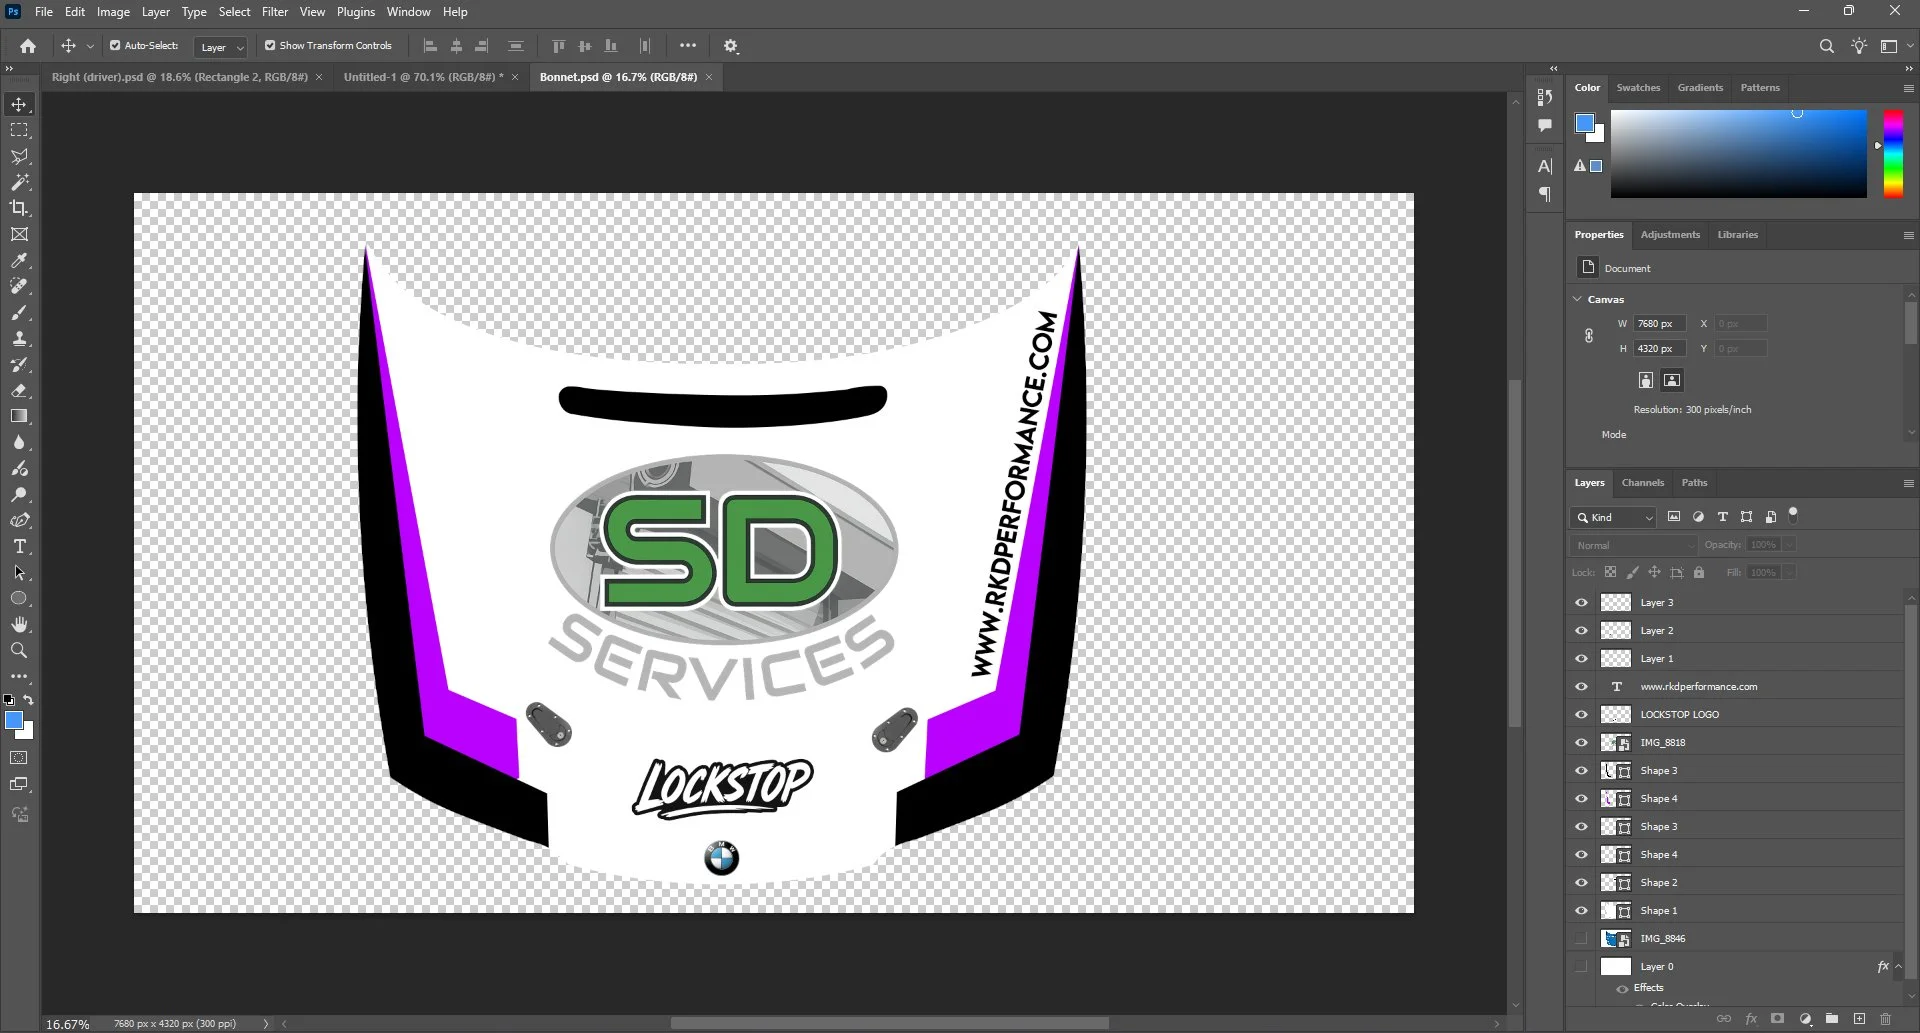Select the Eraser tool

[19, 391]
